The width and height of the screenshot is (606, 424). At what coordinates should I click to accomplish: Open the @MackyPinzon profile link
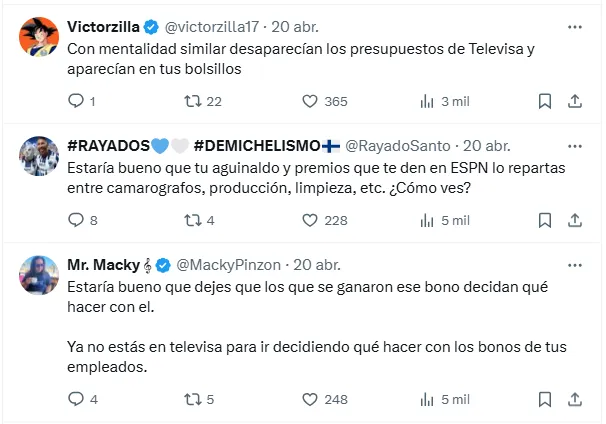click(x=230, y=265)
